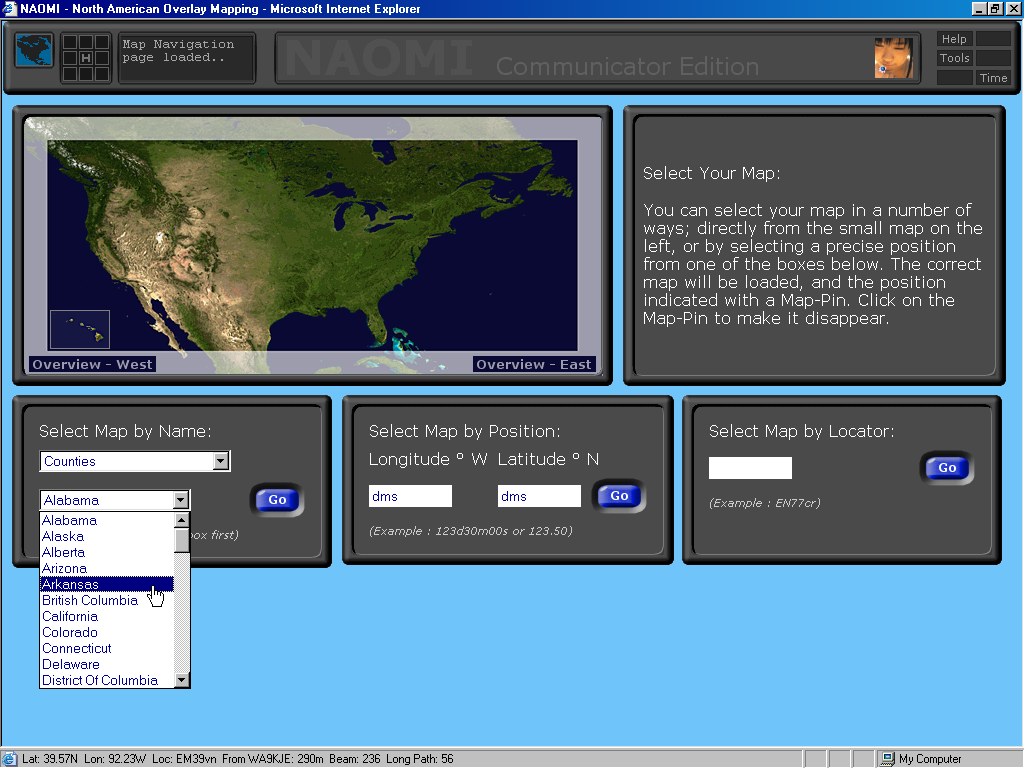1024x768 pixels.
Task: Open the Help menu button
Action: [x=954, y=39]
